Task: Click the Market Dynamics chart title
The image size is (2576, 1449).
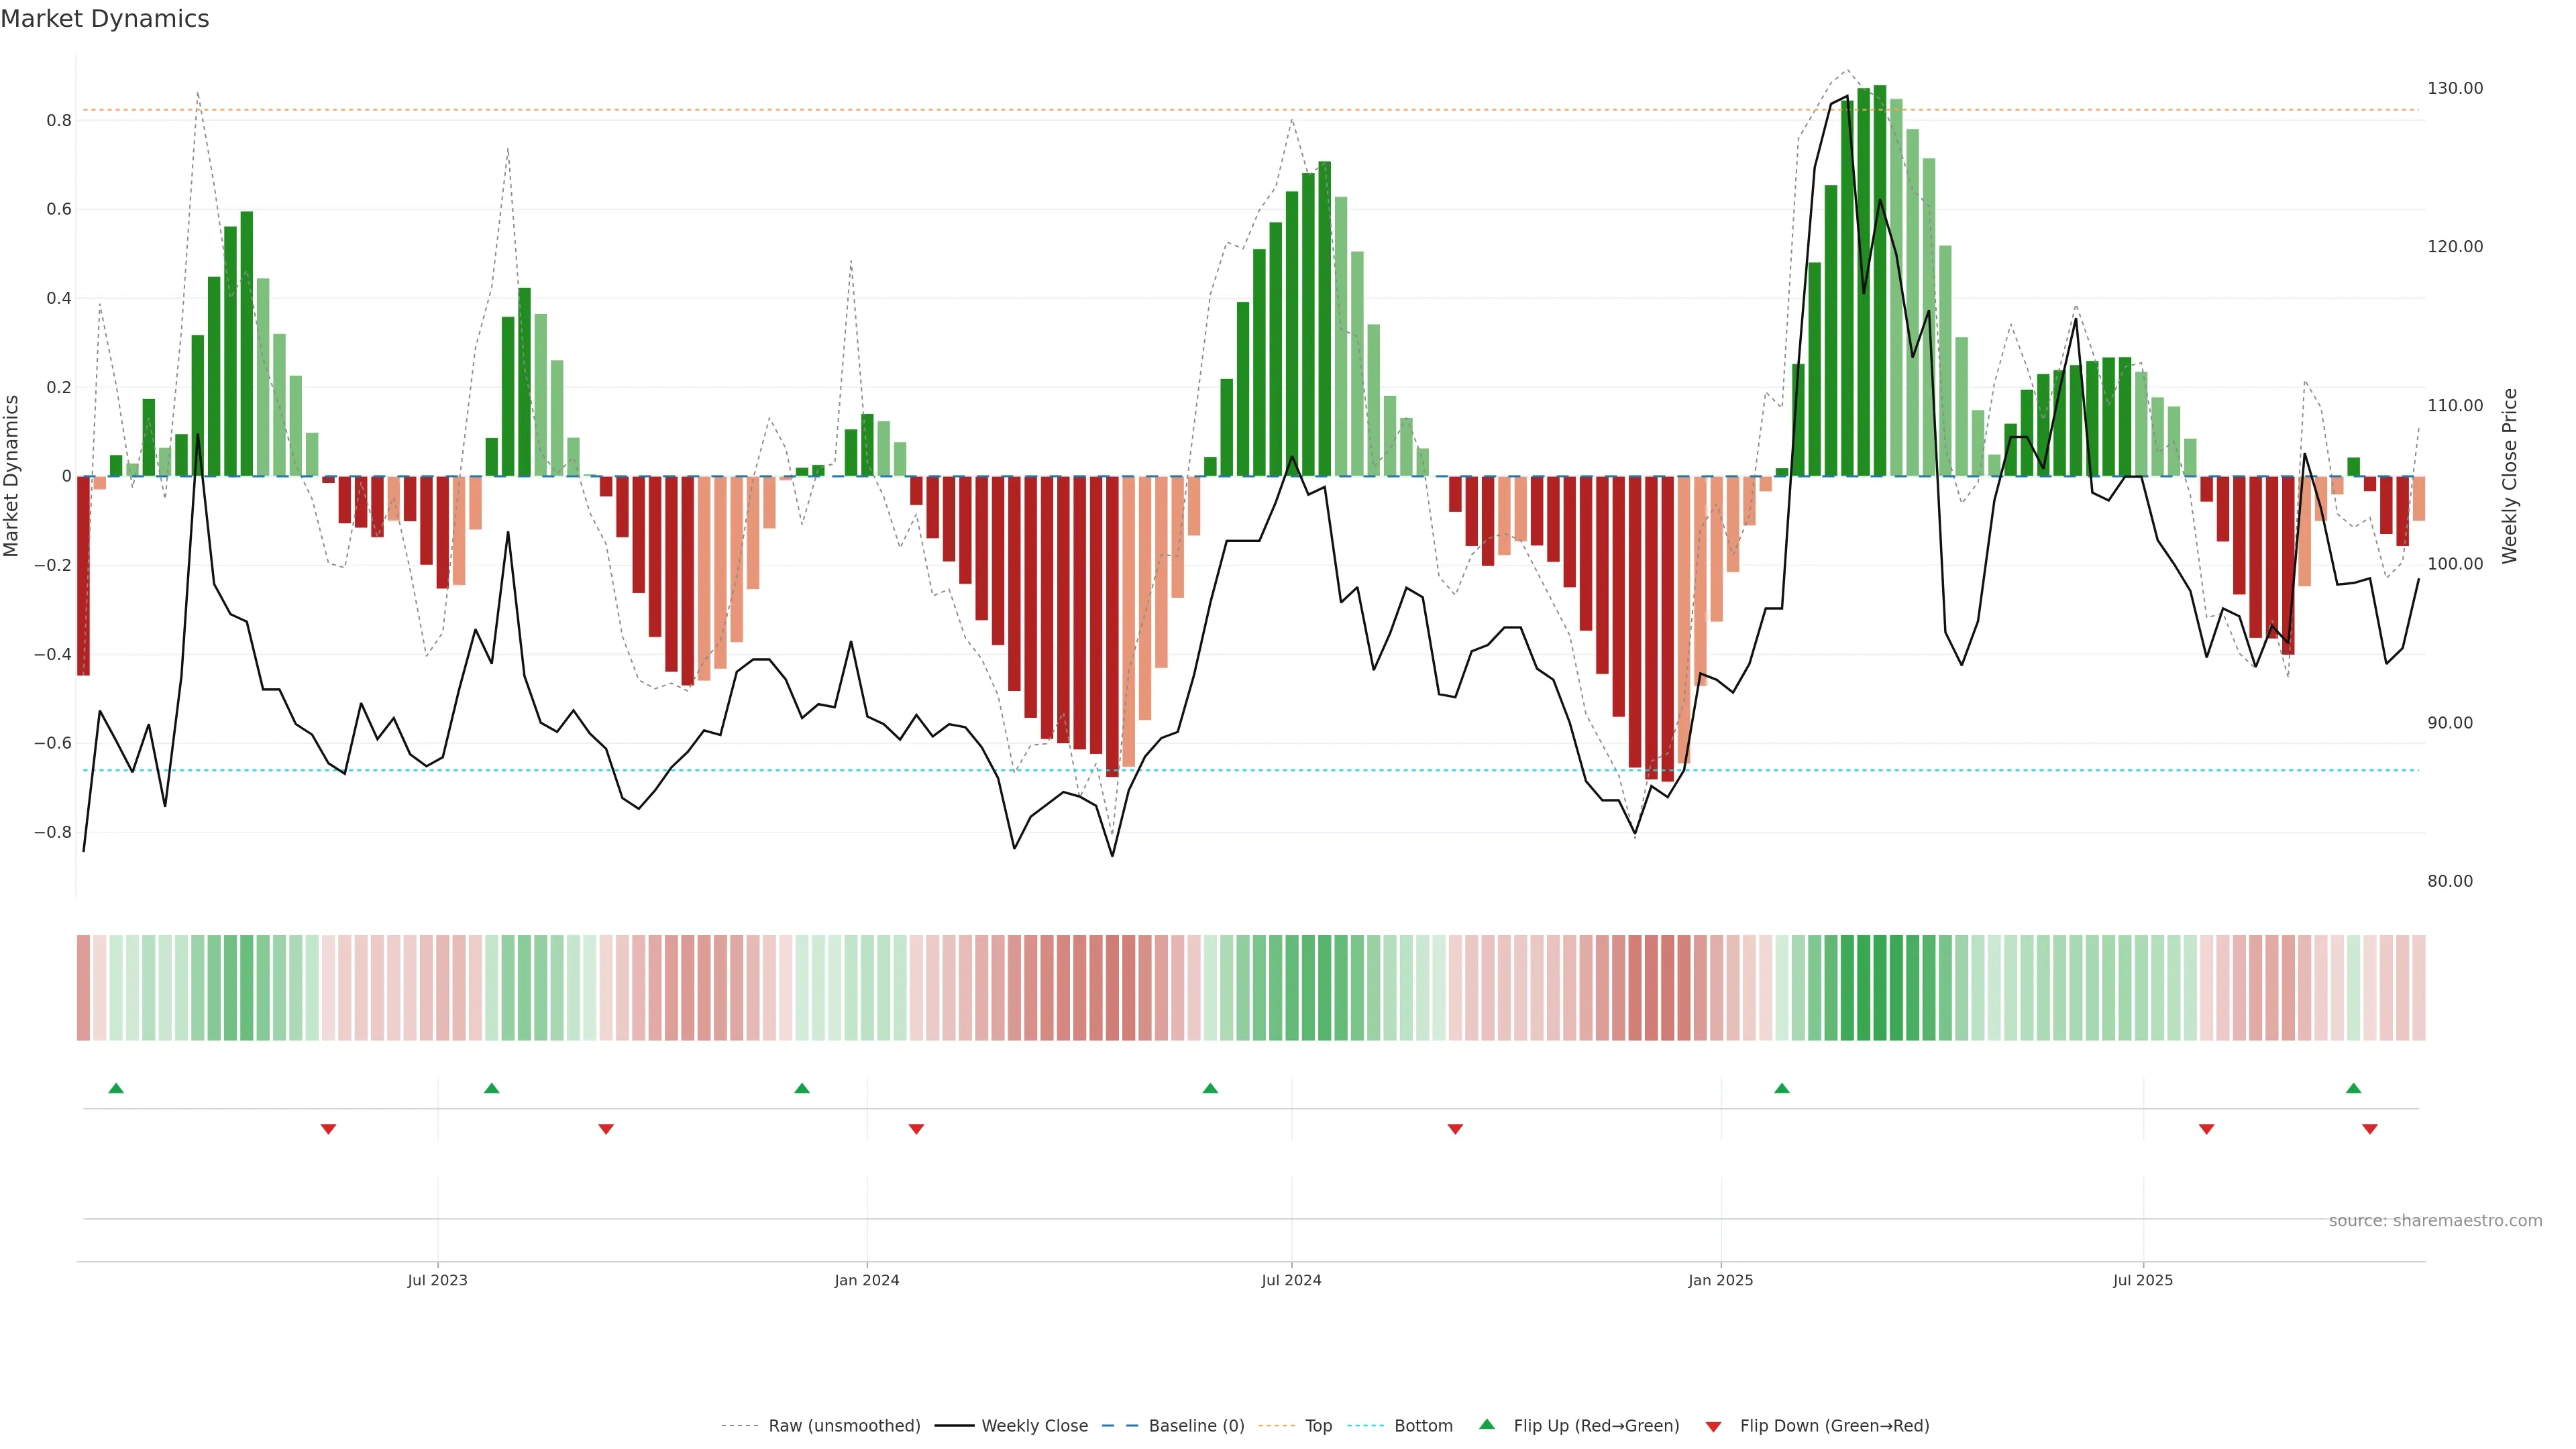Action: [105, 19]
